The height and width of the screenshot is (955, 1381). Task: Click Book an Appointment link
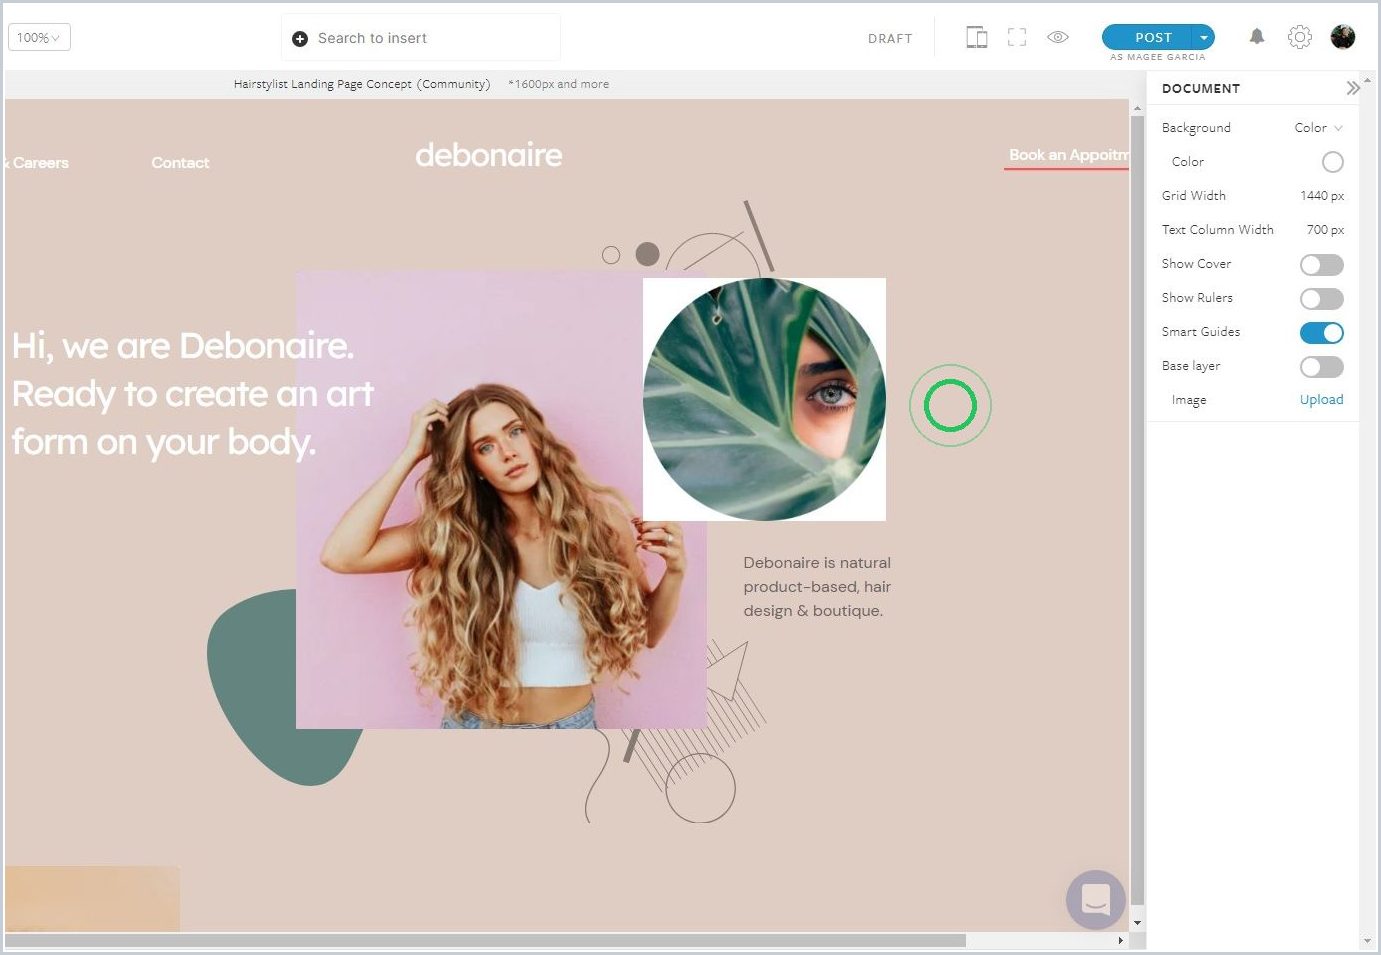(x=1068, y=155)
